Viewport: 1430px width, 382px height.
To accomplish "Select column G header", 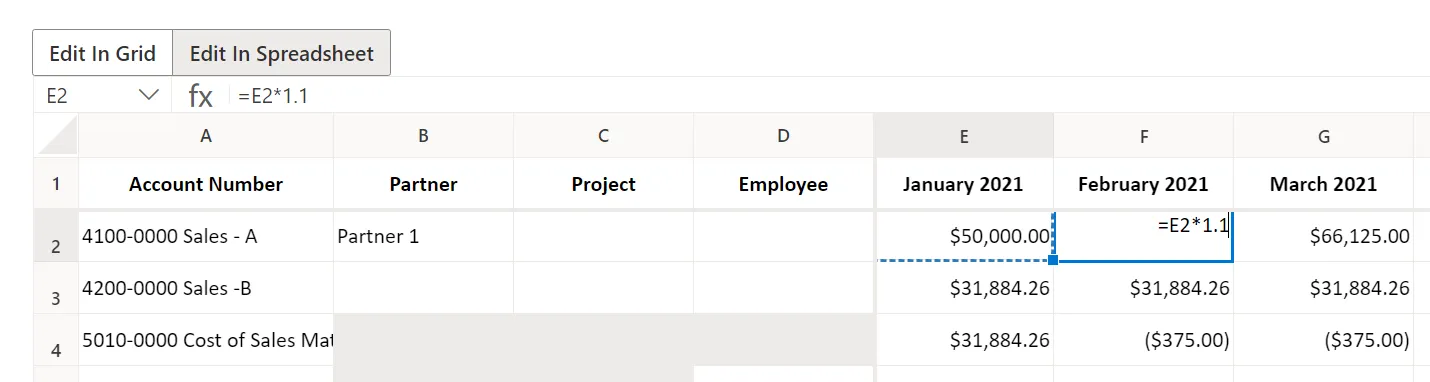I will pyautogui.click(x=1324, y=135).
